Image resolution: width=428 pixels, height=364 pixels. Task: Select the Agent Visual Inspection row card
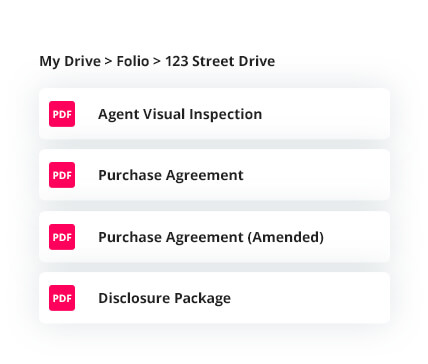coord(214,114)
